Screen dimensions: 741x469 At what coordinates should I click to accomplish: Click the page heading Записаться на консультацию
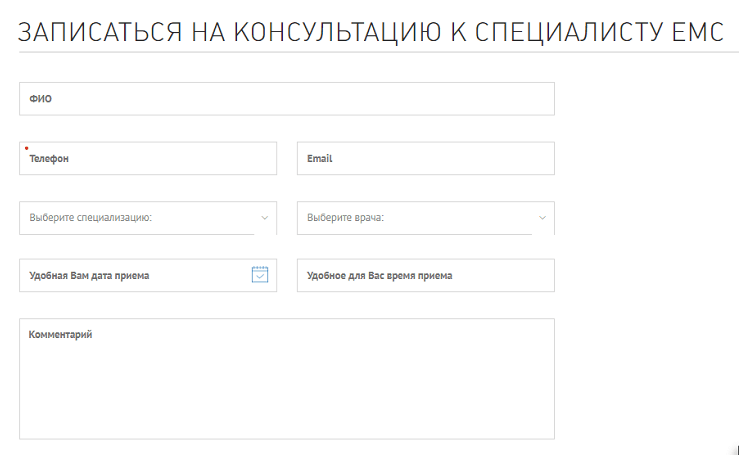[369, 32]
